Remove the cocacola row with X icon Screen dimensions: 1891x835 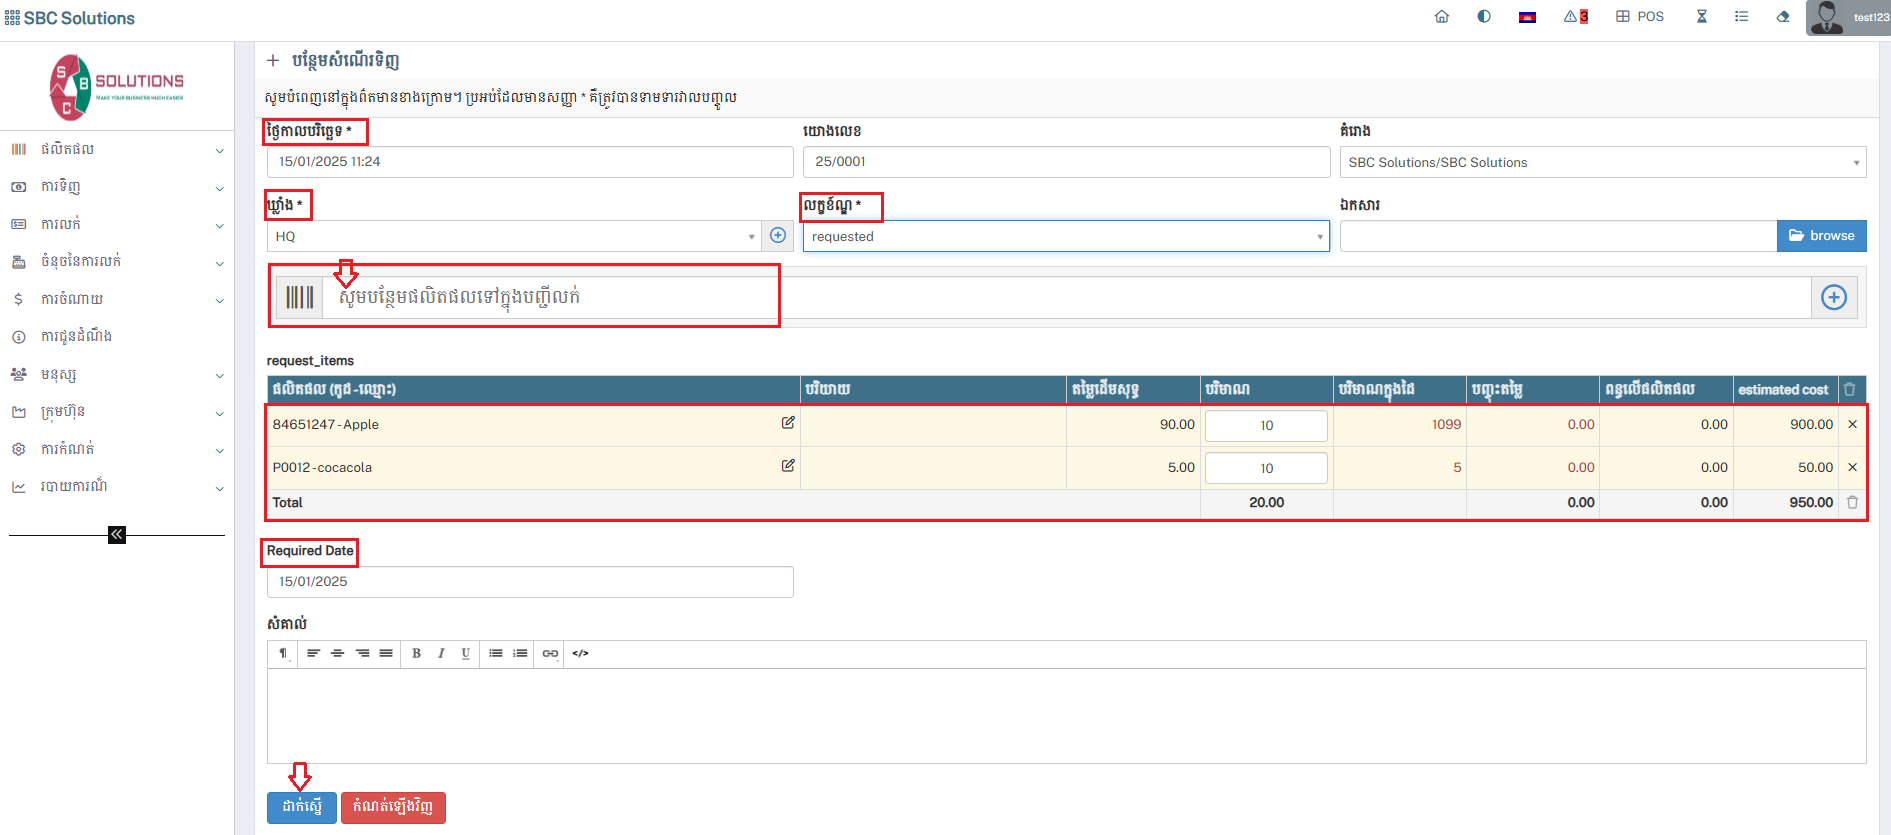[x=1852, y=467]
